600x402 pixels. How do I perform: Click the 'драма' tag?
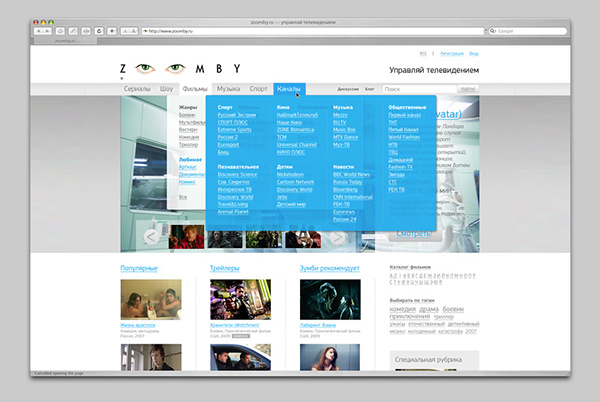429,309
